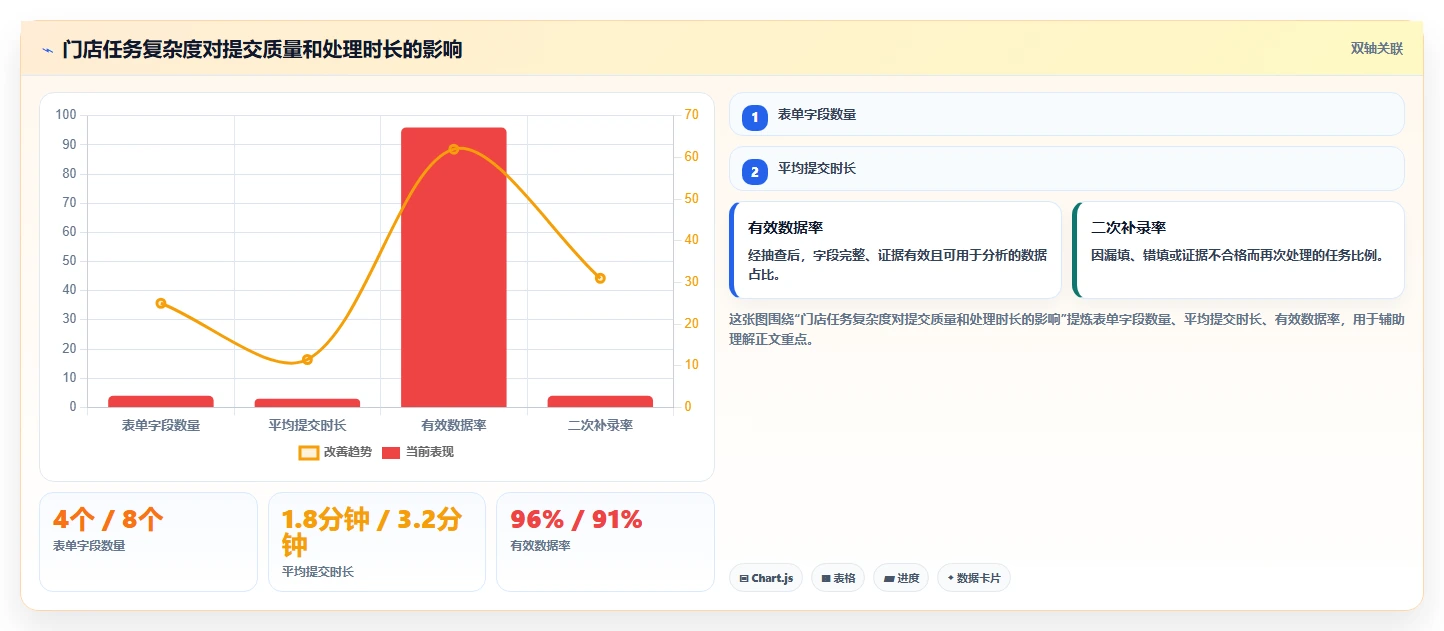Click right axis value 70

[x=691, y=115]
